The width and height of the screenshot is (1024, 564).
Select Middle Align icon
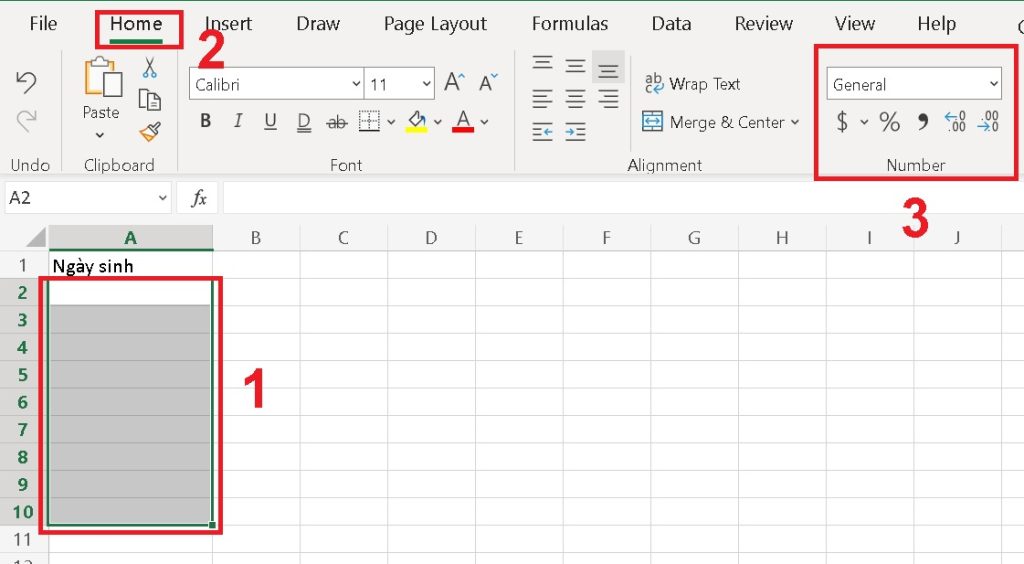575,66
